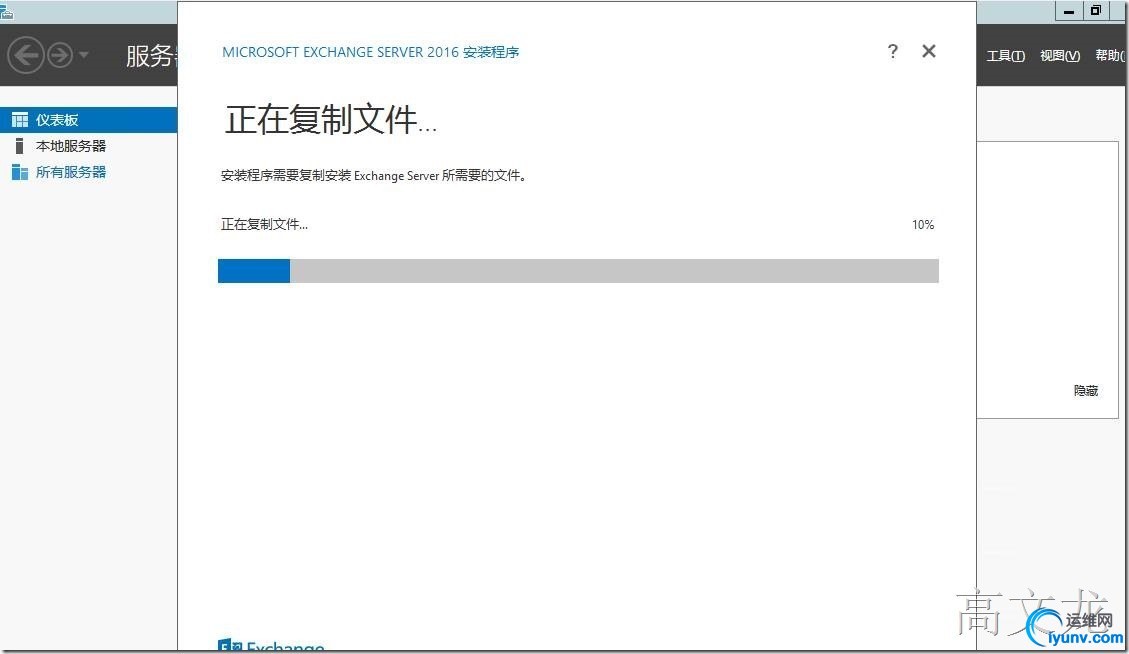The image size is (1129, 654).
Task: Click the 隐藏 link in Server Manager
Action: 1086,390
